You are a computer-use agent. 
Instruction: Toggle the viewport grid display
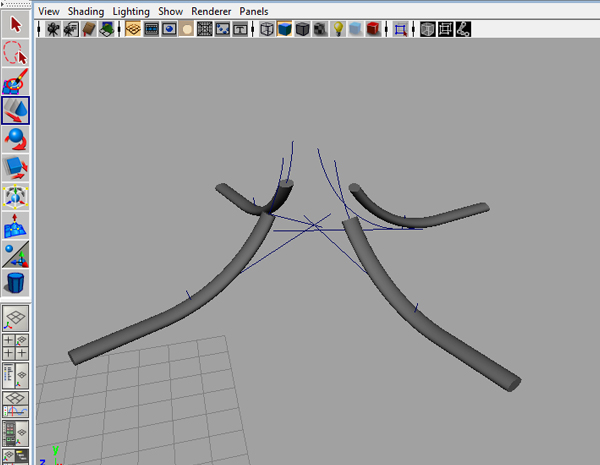tap(133, 29)
